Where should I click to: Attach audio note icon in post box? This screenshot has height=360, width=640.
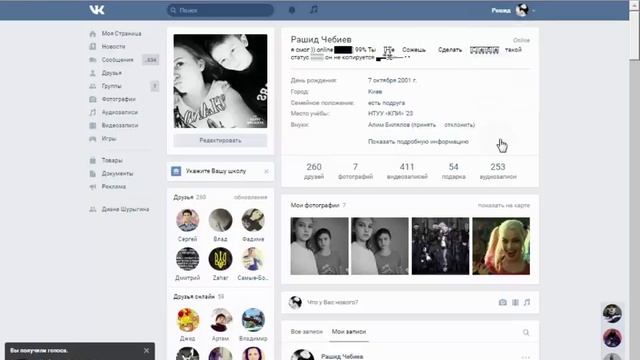pos(527,302)
